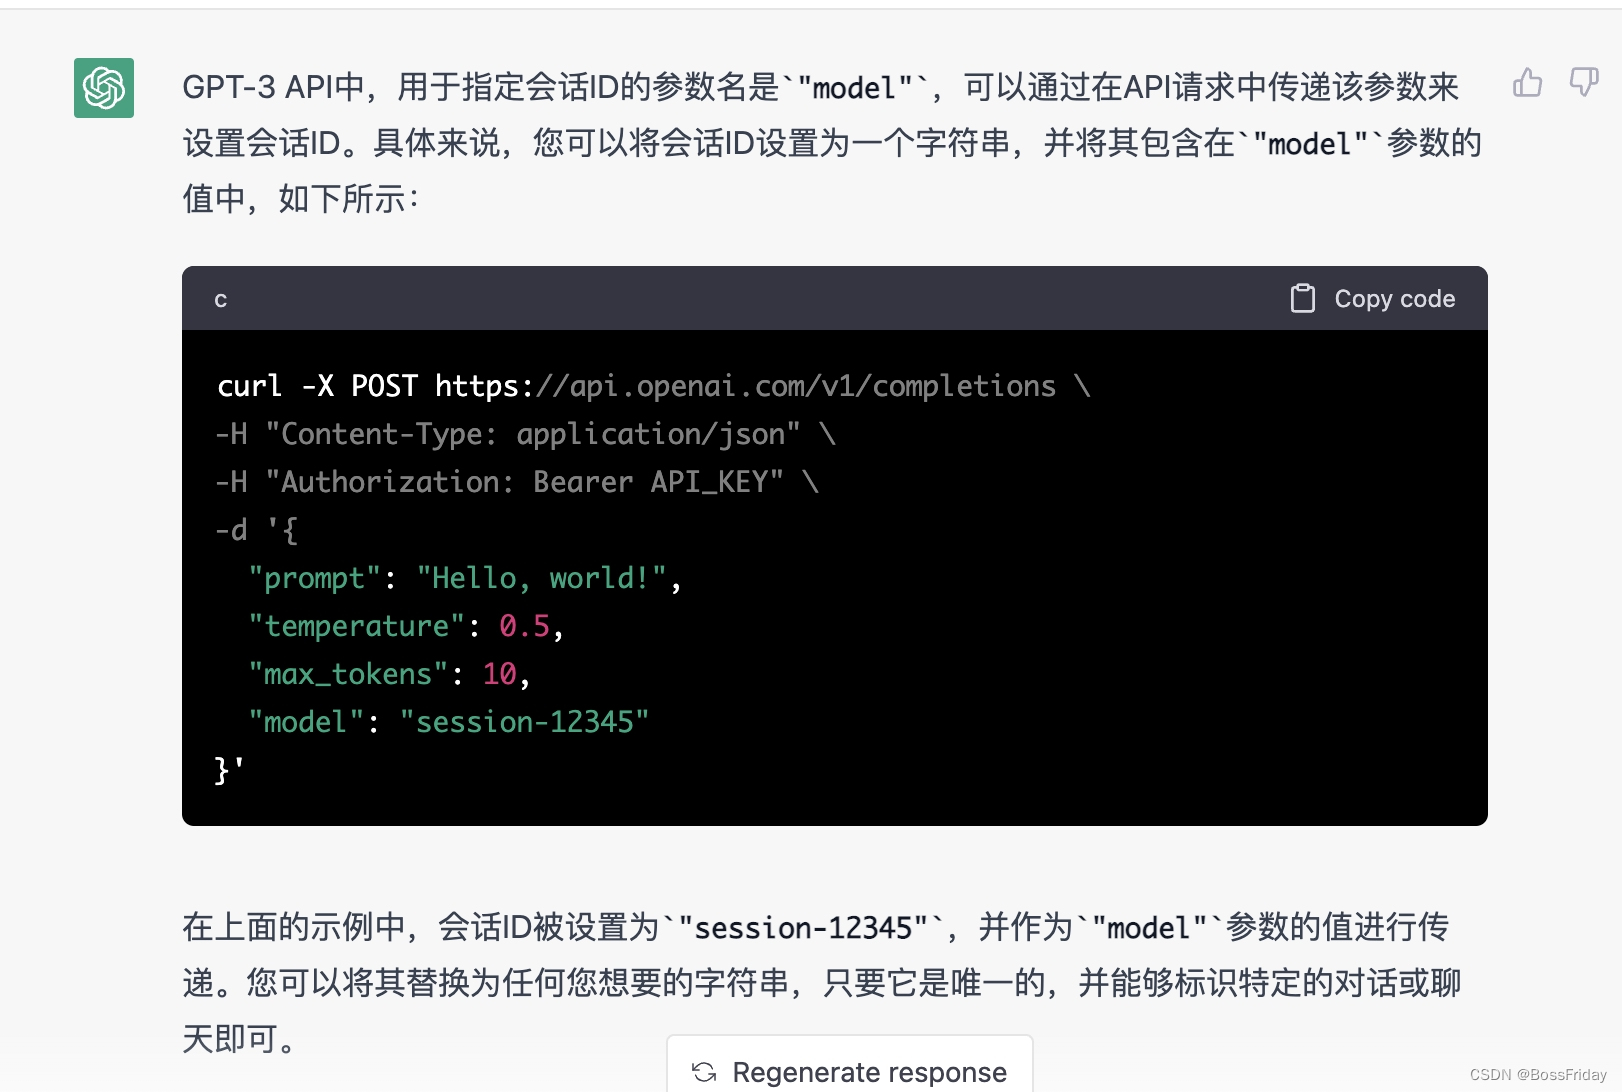The image size is (1622, 1092).
Task: Click the curl command at code start
Action: tap(249, 386)
